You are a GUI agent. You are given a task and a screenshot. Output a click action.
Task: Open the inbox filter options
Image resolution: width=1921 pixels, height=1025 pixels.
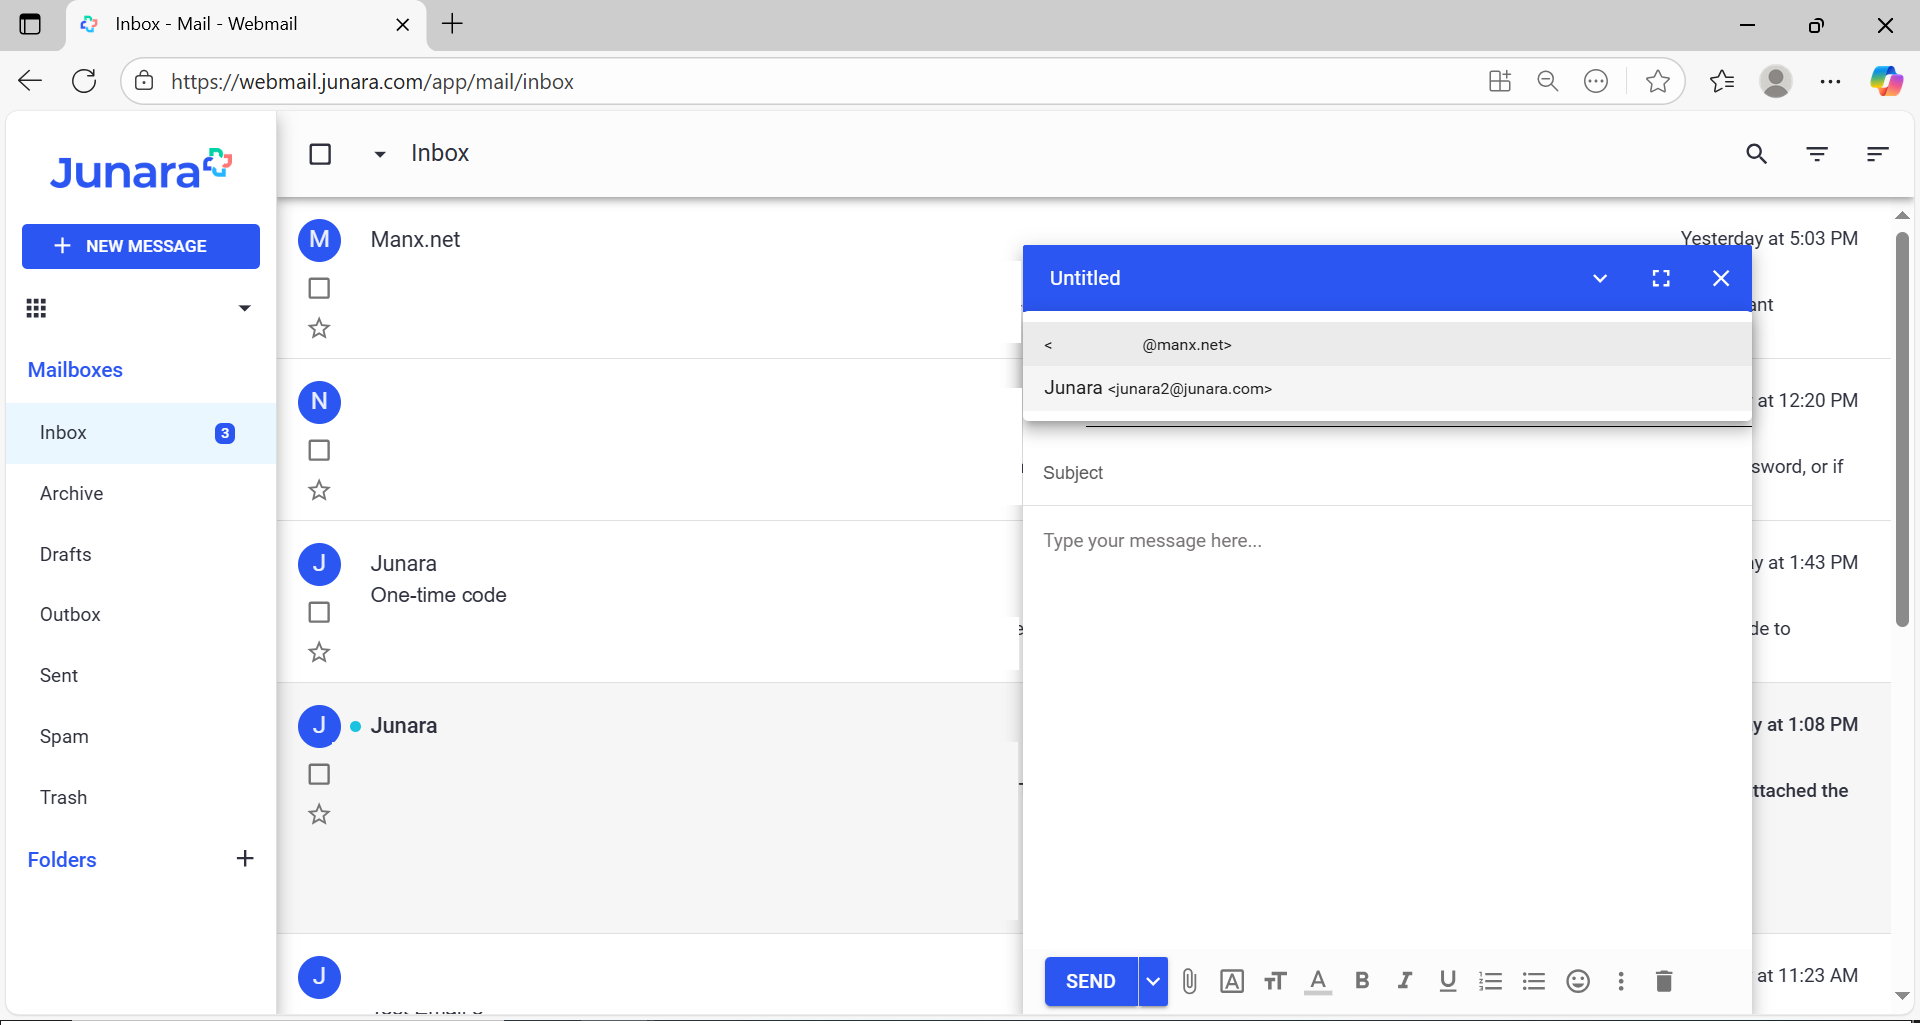[x=1817, y=154]
